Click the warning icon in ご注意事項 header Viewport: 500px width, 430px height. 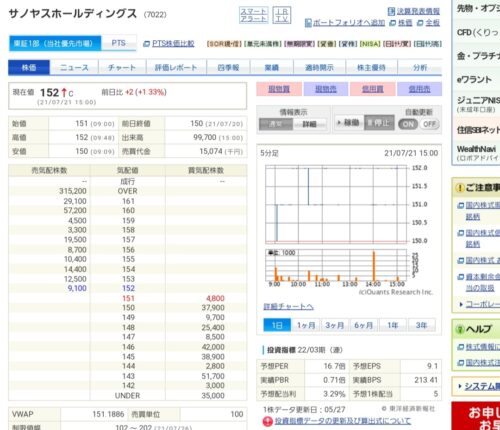pyautogui.click(x=459, y=188)
